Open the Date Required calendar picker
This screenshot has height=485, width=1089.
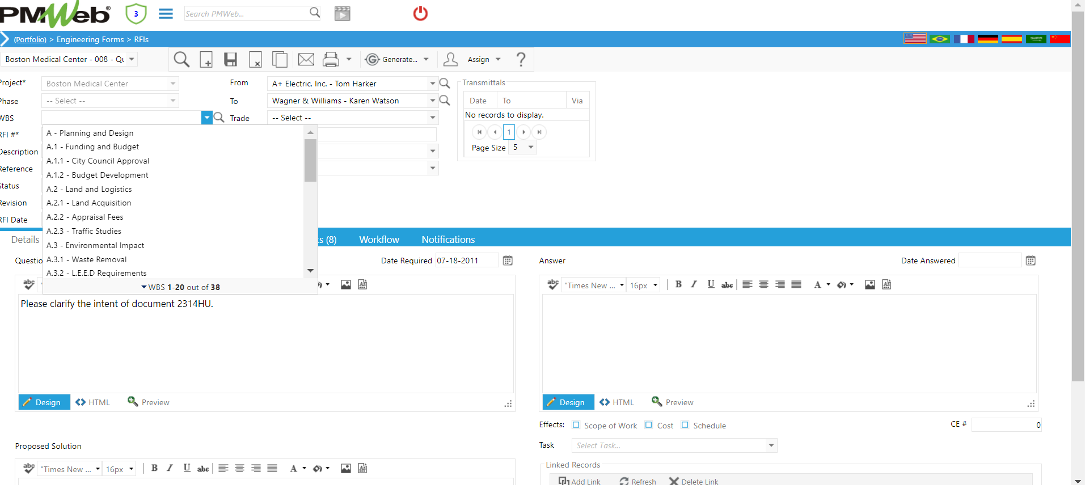pyautogui.click(x=508, y=261)
